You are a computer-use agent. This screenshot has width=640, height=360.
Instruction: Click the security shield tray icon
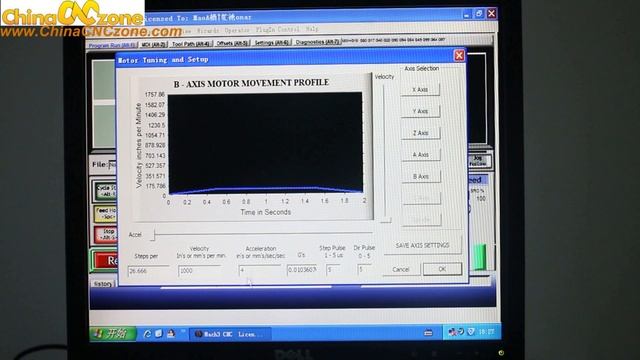tap(471, 332)
